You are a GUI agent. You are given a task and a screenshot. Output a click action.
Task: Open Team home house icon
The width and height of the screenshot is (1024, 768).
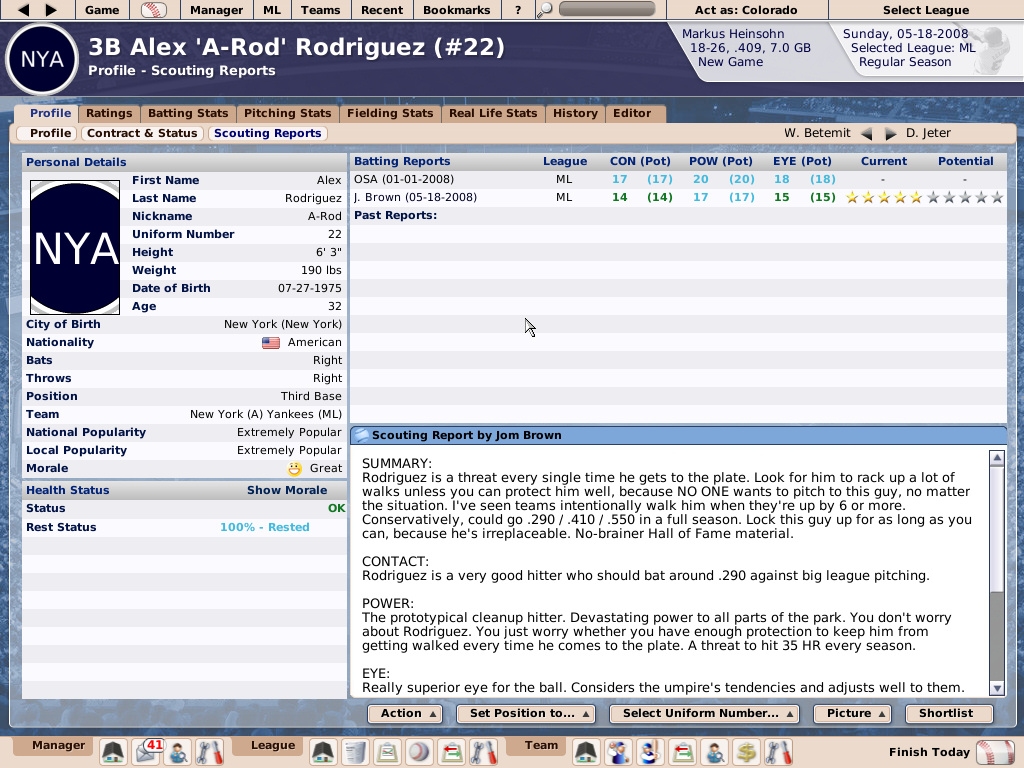click(586, 752)
